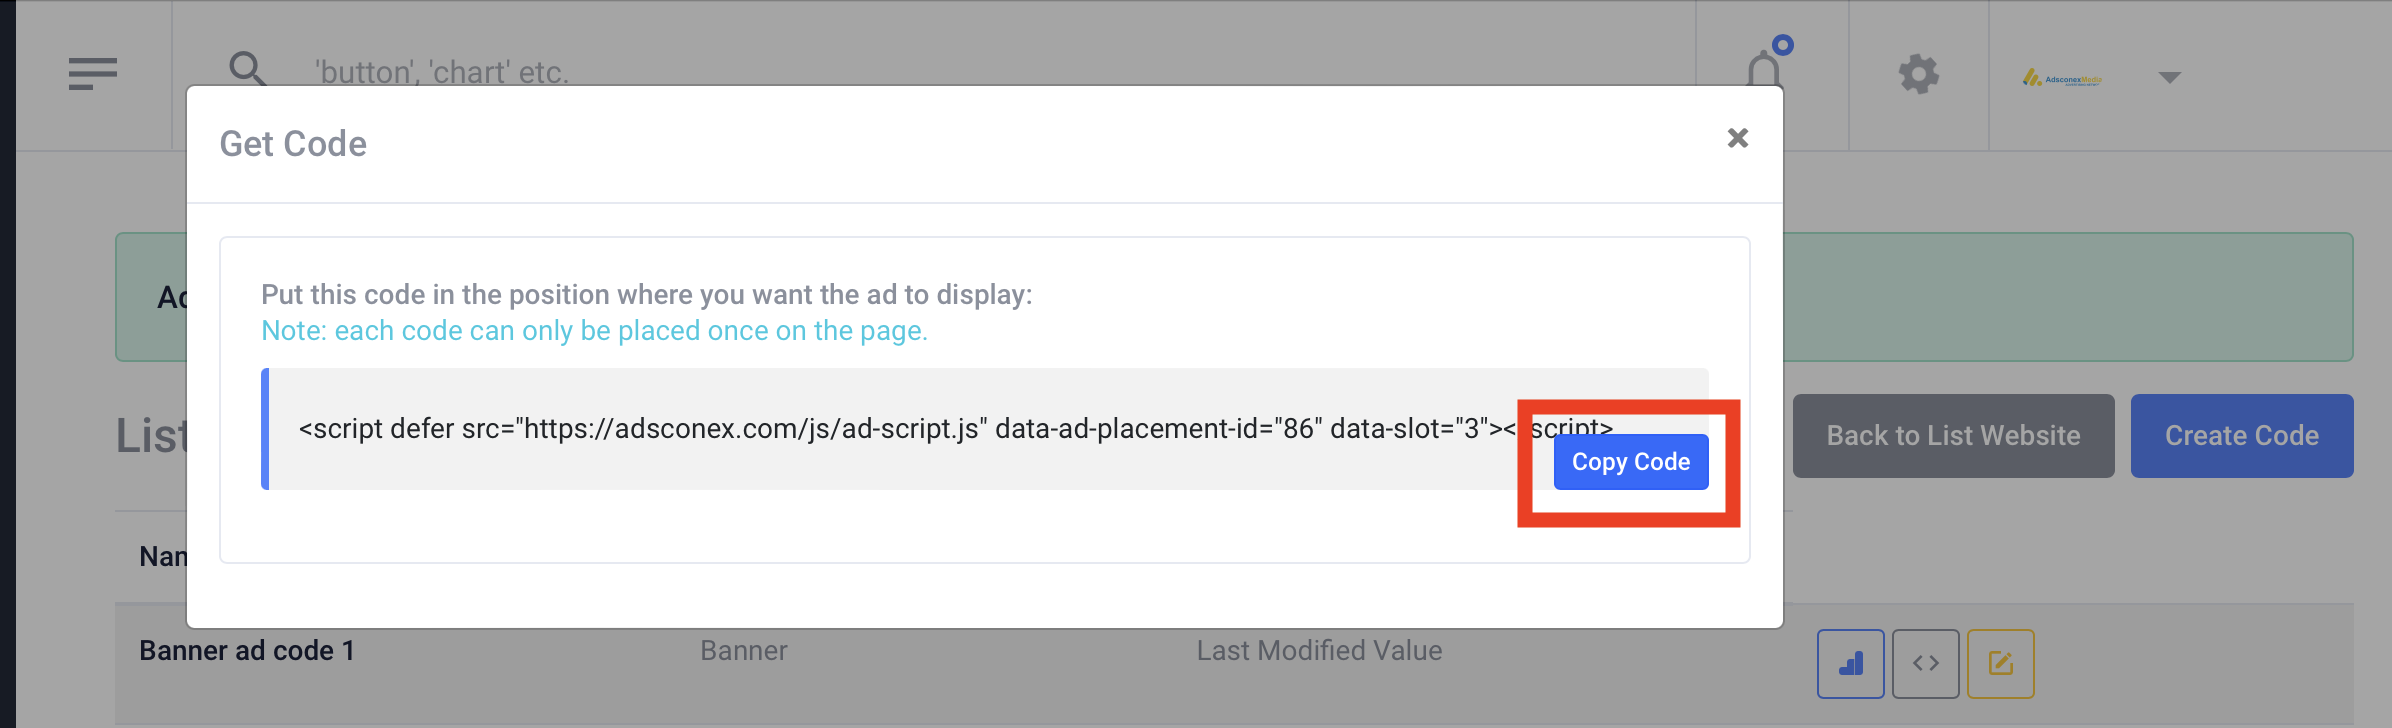Click the Adsconex Media logo
The width and height of the screenshot is (2392, 728).
pos(2061,78)
